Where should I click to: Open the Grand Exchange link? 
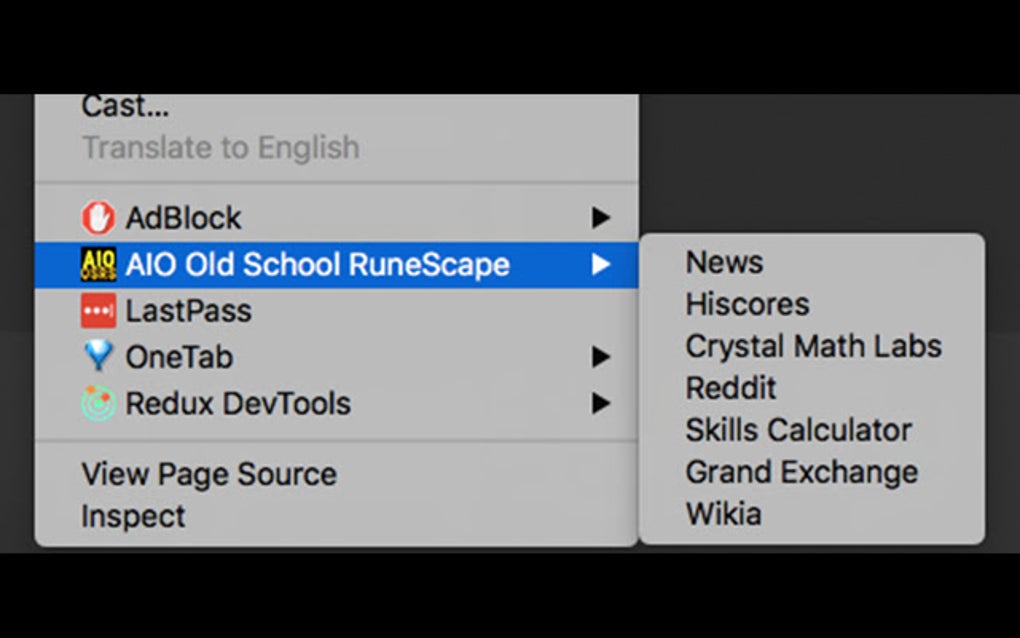click(x=800, y=471)
